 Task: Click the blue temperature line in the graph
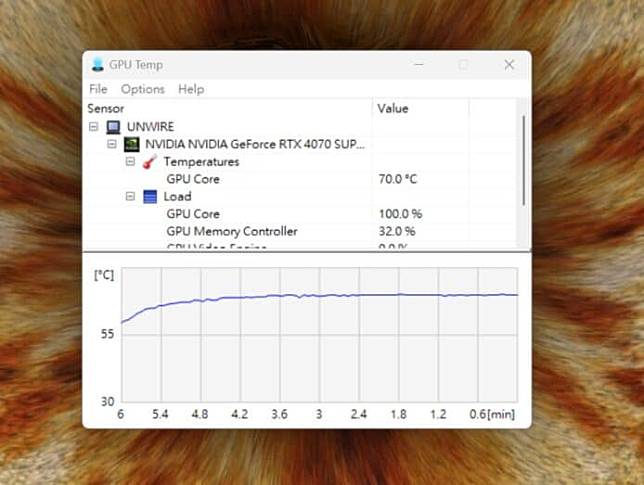tap(320, 296)
